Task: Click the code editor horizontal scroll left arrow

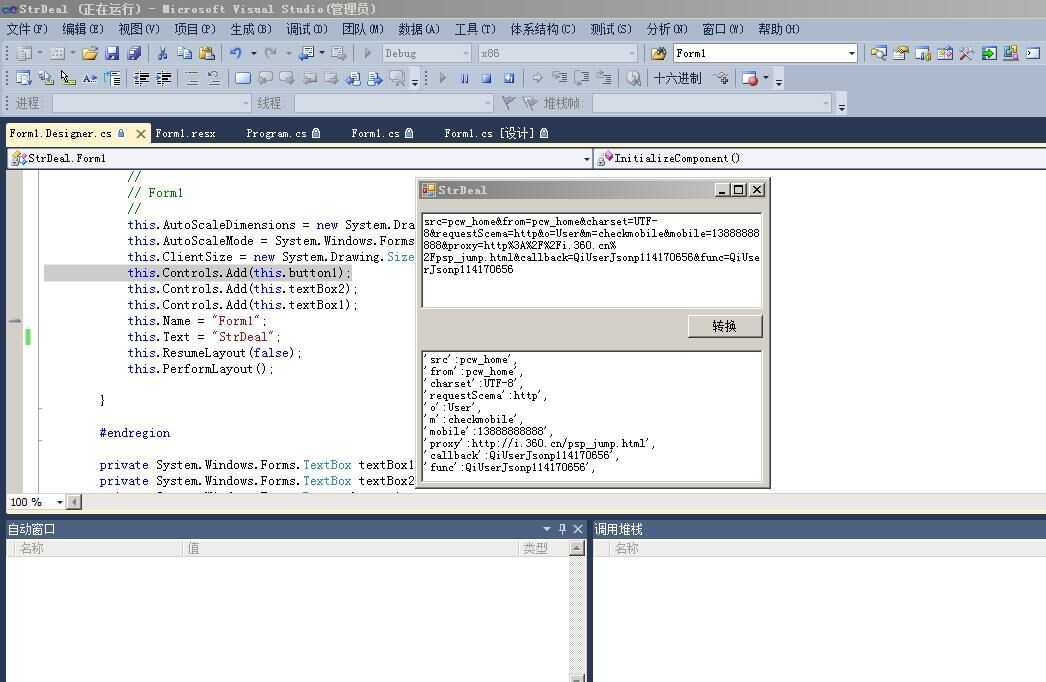Action: [75, 502]
